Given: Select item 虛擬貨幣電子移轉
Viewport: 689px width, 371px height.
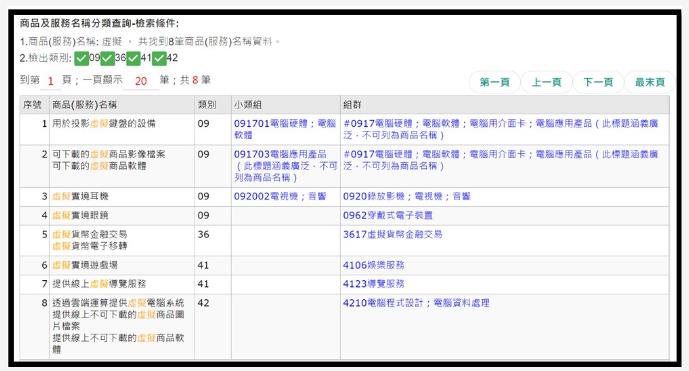Looking at the screenshot, I should coord(90,246).
